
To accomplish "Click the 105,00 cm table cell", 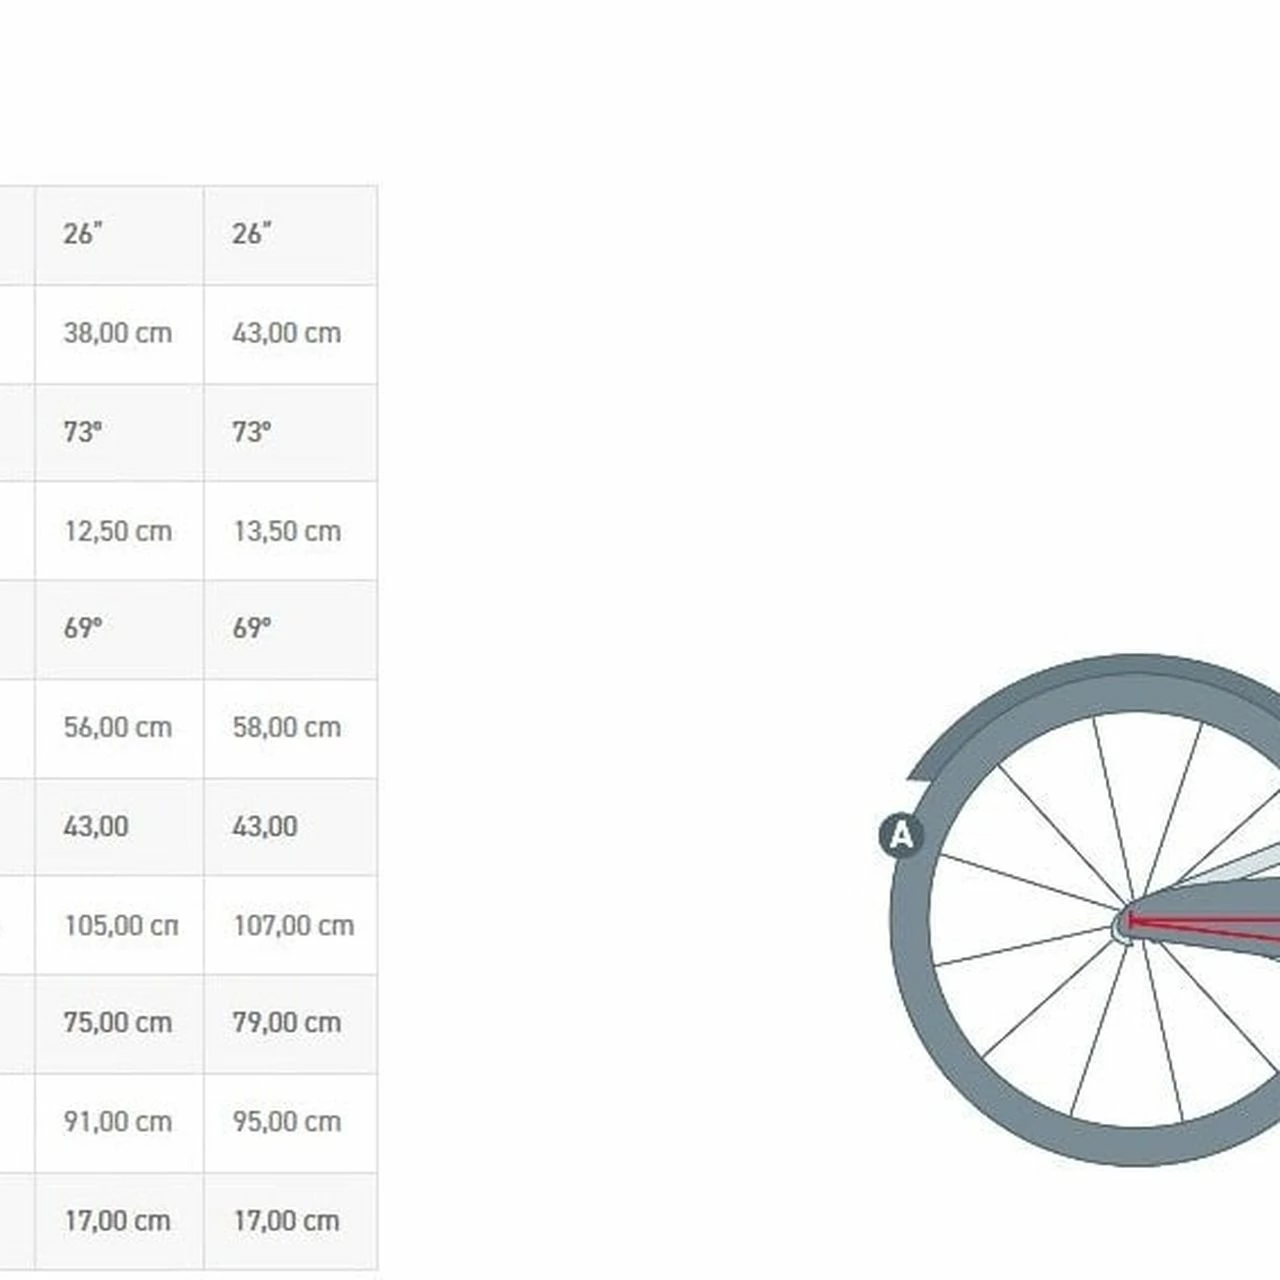I will point(120,926).
